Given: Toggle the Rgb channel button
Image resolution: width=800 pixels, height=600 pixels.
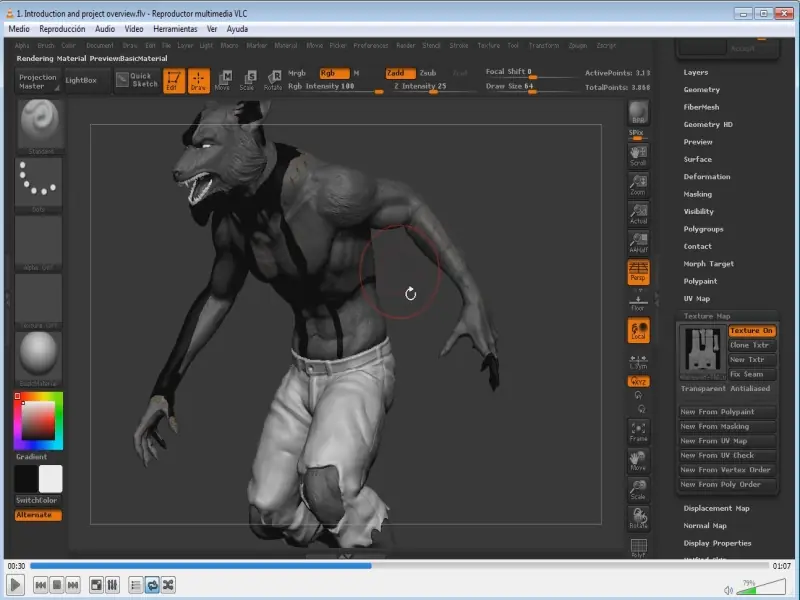Looking at the screenshot, I should (334, 73).
